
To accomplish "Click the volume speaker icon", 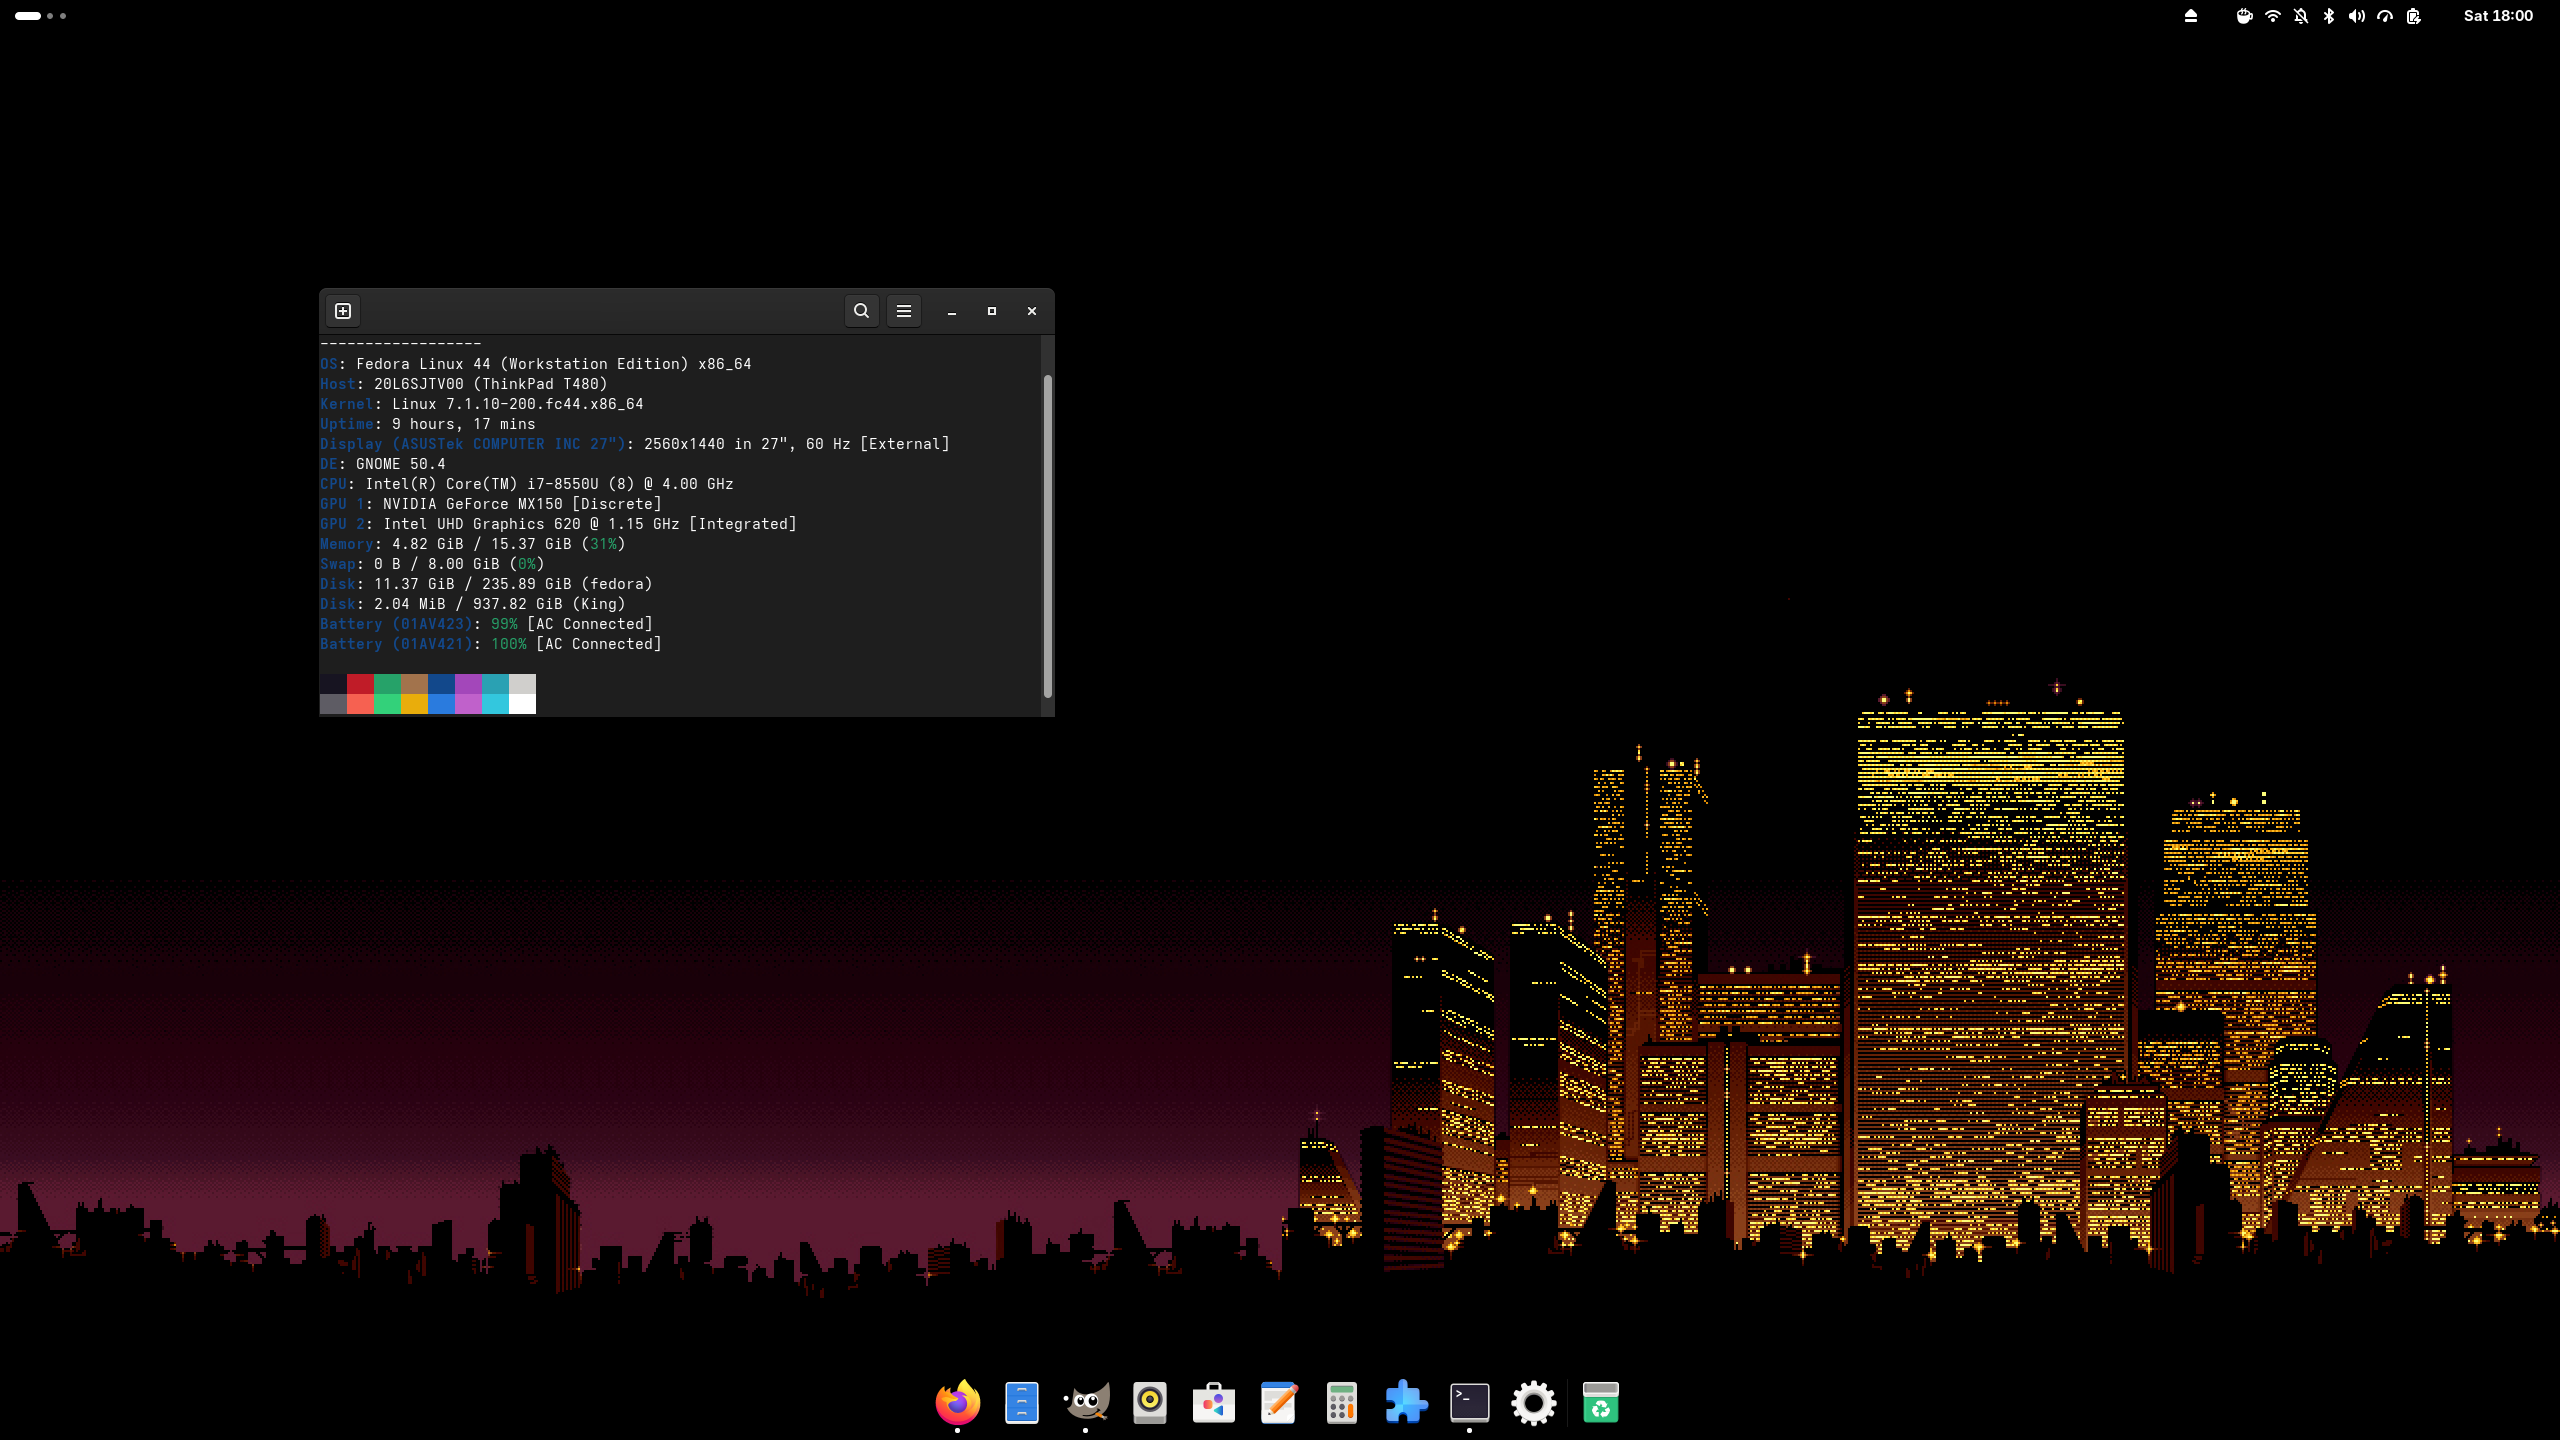I will (2357, 16).
